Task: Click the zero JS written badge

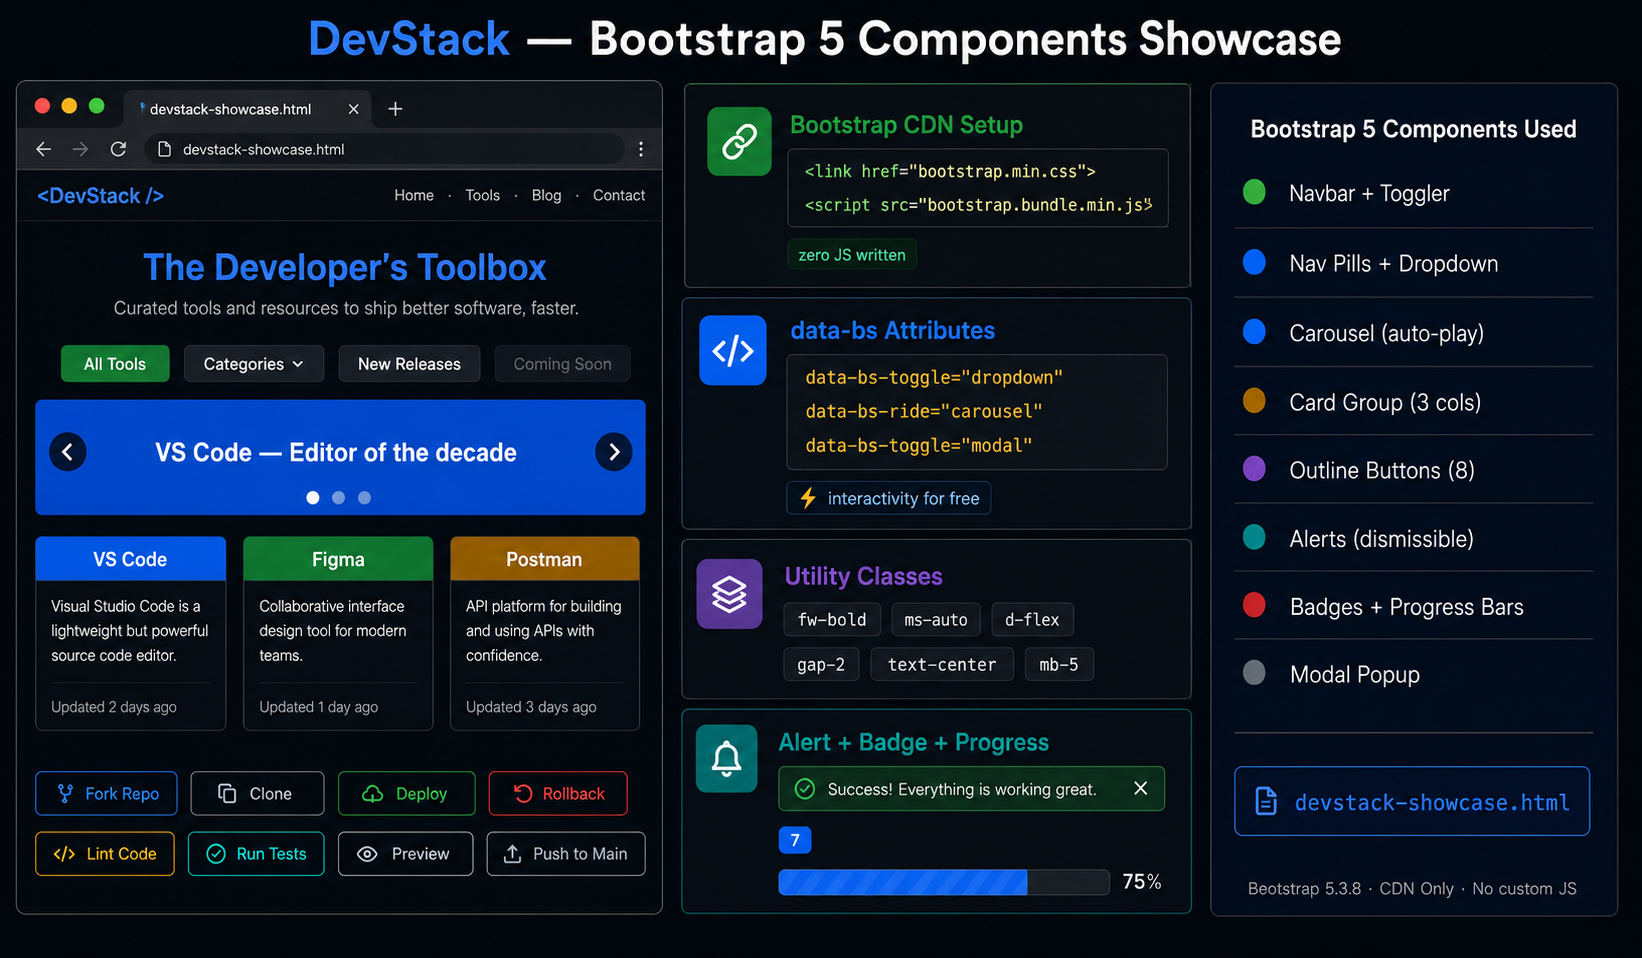Action: click(852, 255)
